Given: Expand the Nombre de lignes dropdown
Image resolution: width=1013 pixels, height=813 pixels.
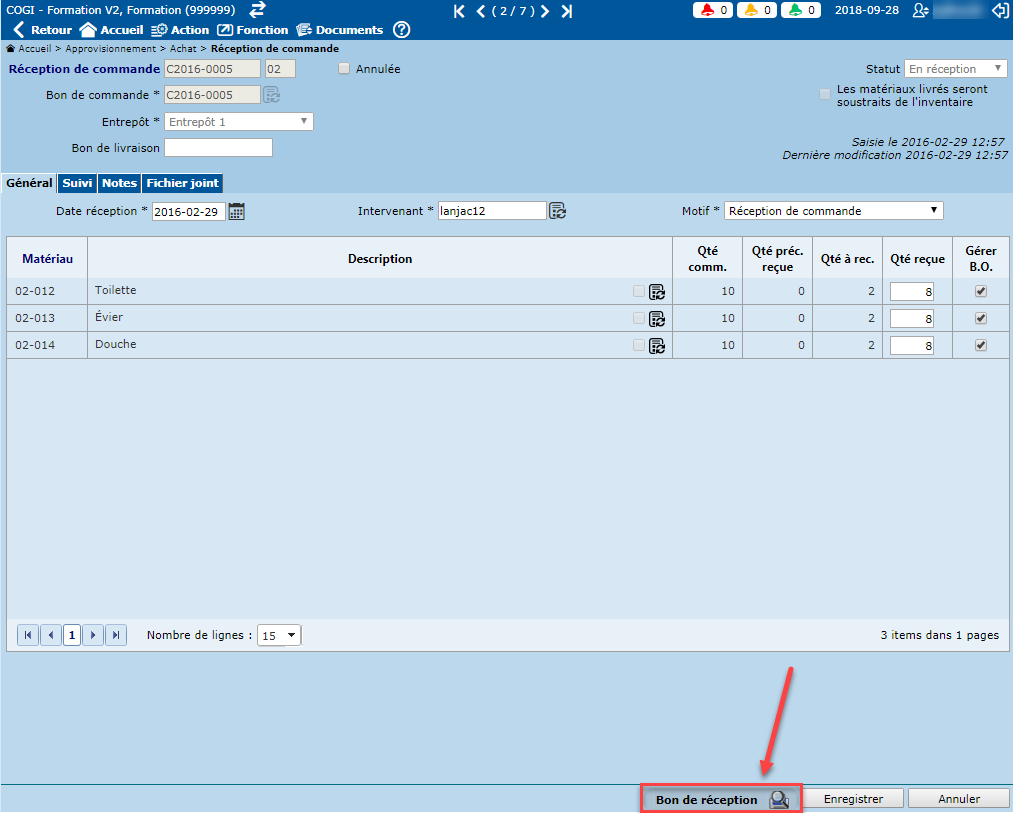Looking at the screenshot, I should pyautogui.click(x=279, y=635).
